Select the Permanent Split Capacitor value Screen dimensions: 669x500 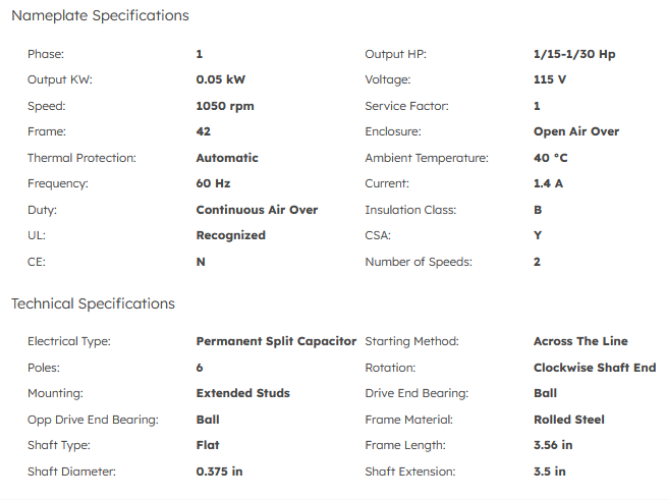point(276,342)
